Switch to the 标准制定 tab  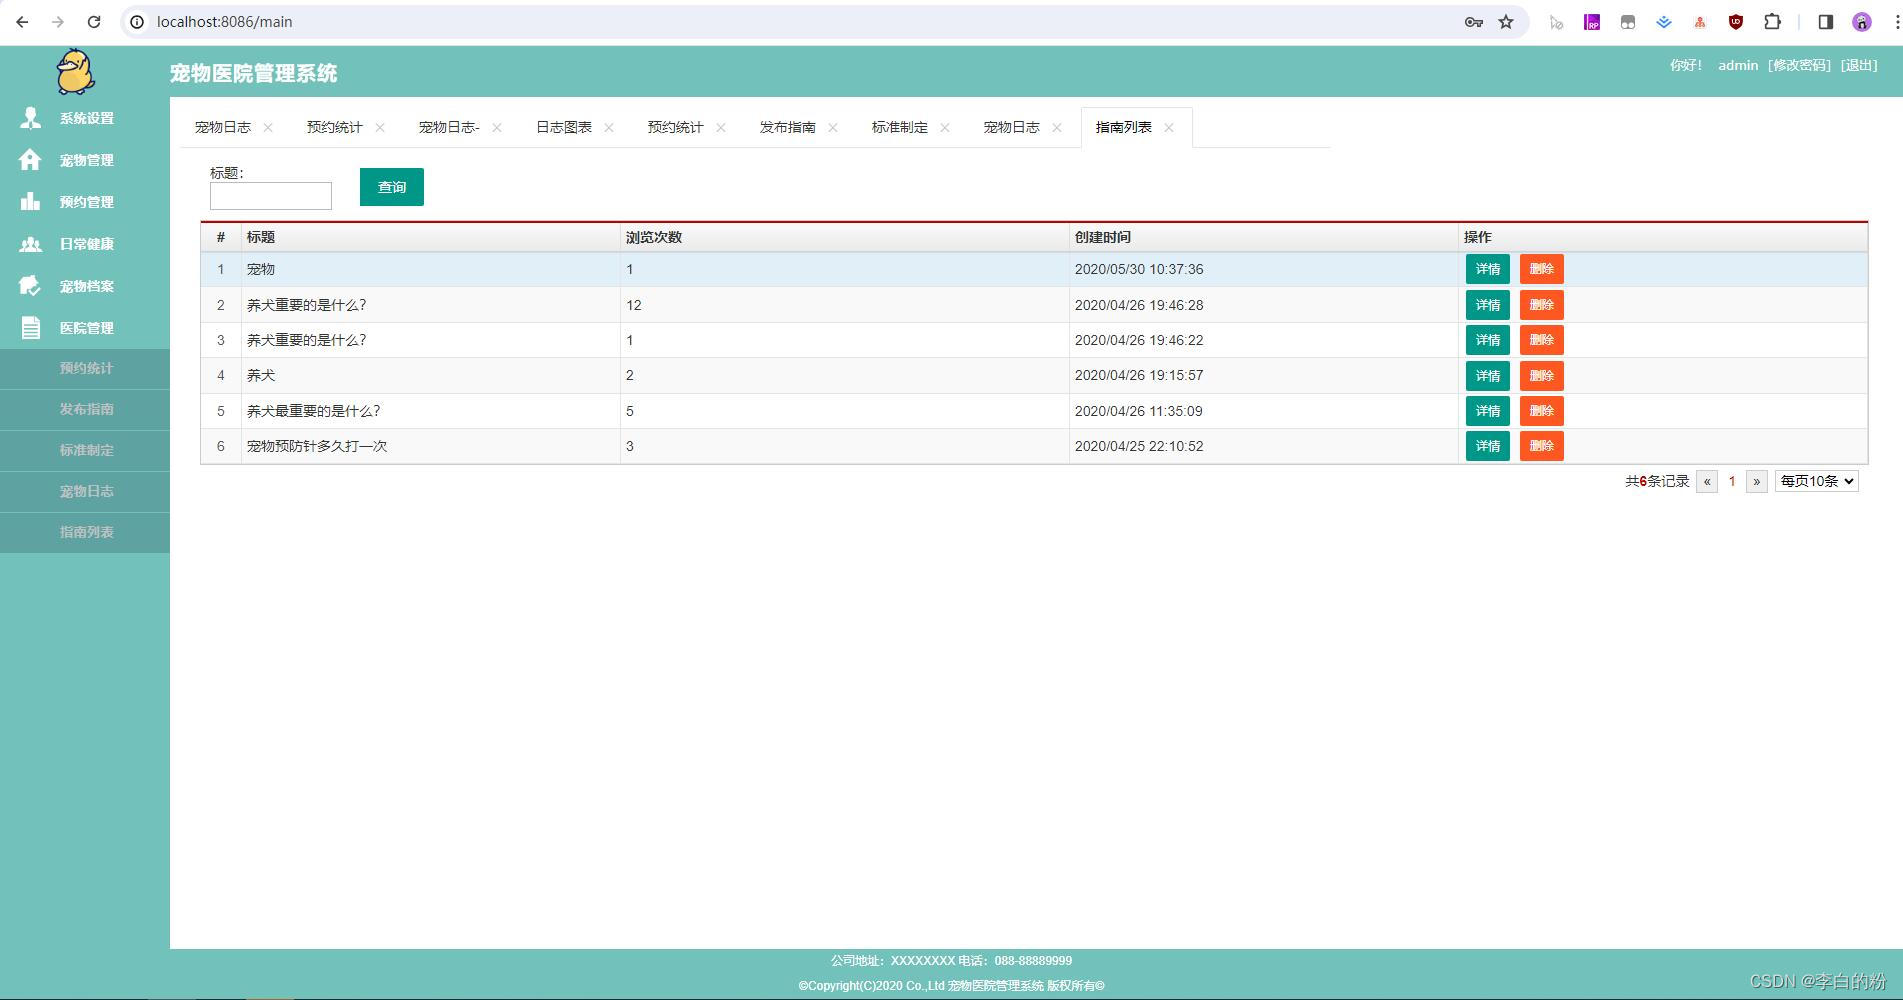click(900, 128)
